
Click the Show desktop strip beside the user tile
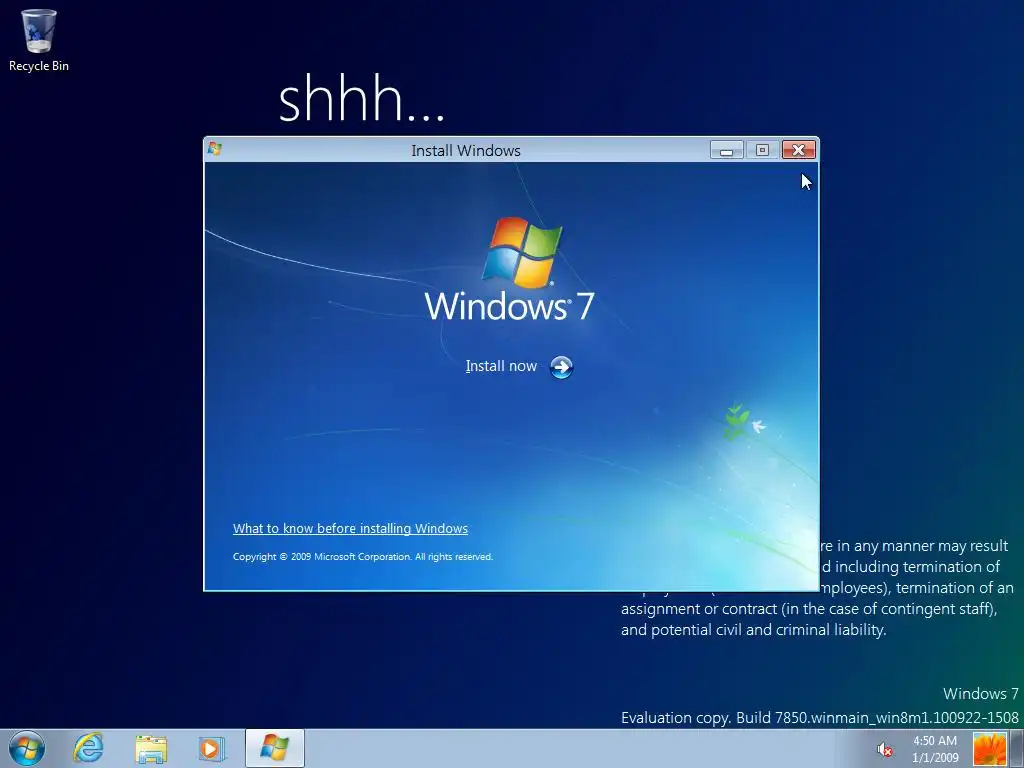click(1017, 749)
